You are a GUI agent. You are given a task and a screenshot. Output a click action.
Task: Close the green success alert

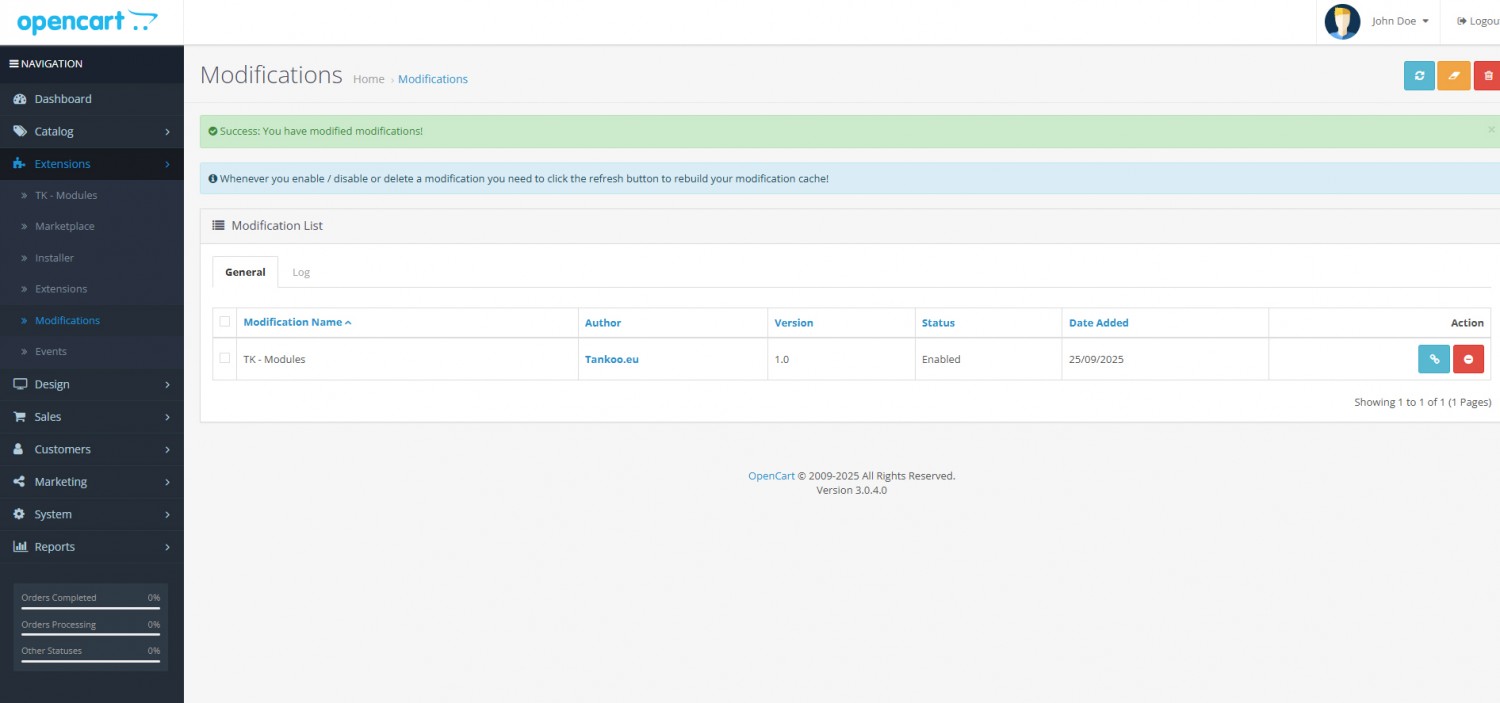pos(1491,130)
